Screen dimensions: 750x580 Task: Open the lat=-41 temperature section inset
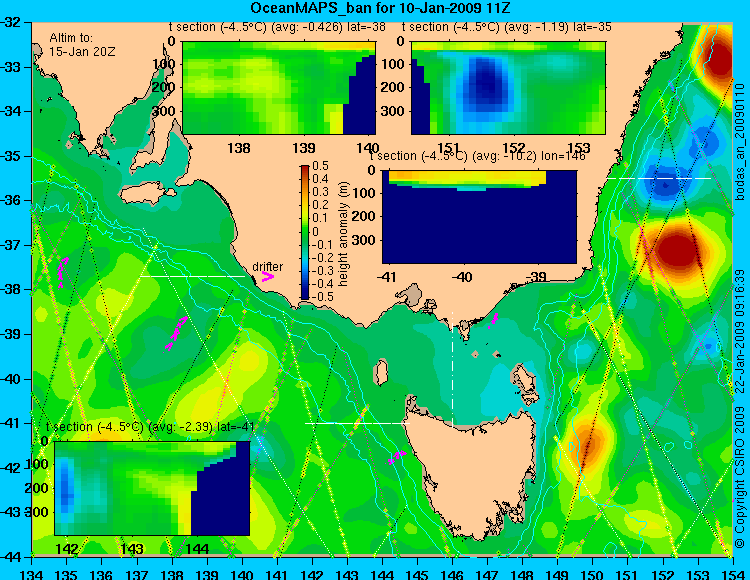(x=152, y=488)
